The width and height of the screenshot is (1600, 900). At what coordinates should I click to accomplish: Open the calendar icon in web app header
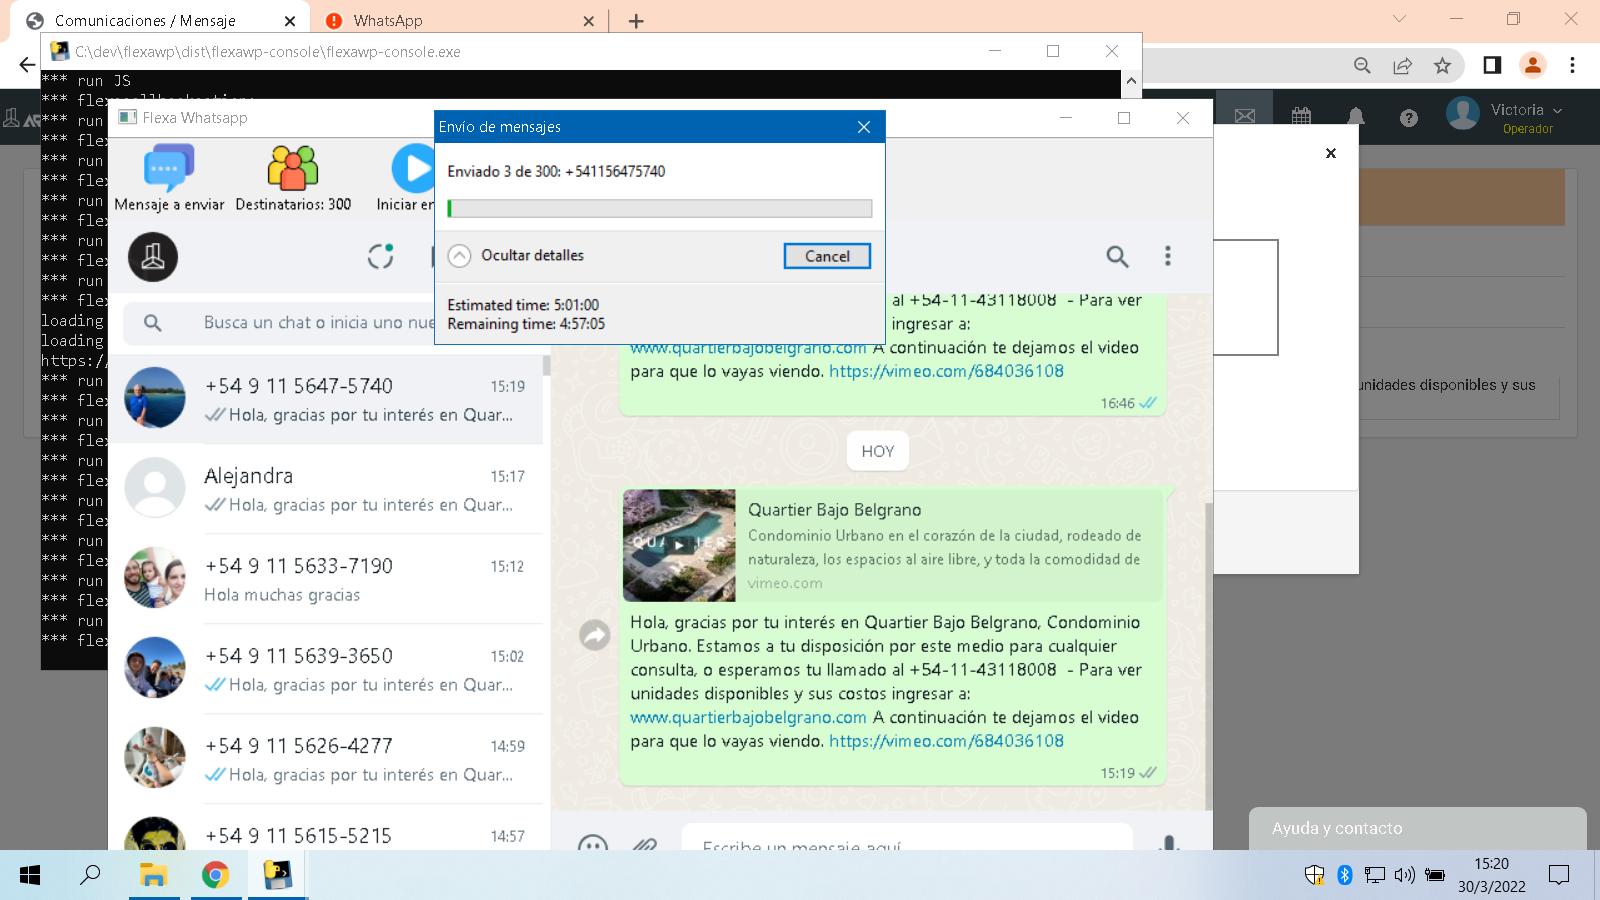point(1301,117)
